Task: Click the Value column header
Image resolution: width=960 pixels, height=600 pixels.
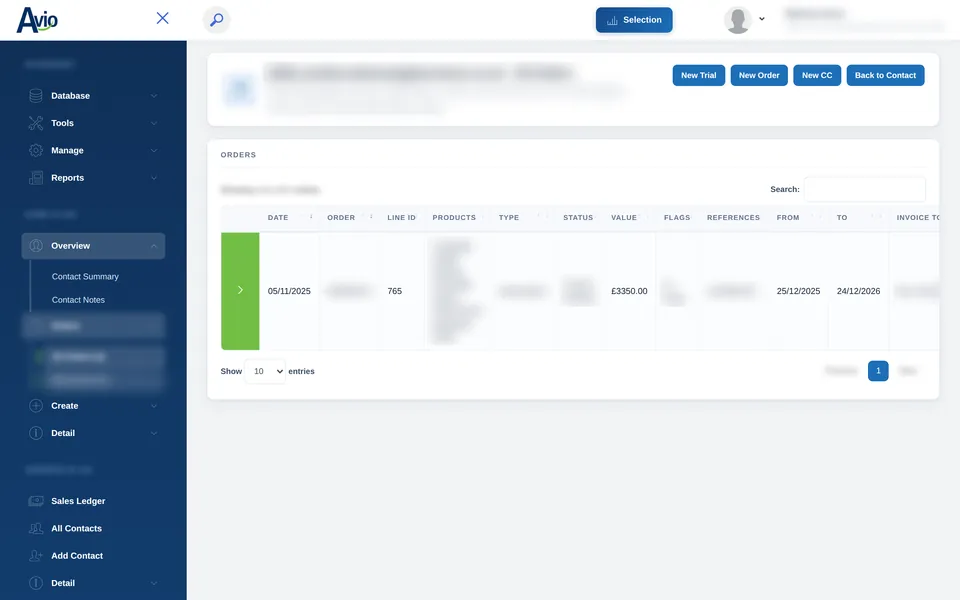Action: click(x=624, y=217)
